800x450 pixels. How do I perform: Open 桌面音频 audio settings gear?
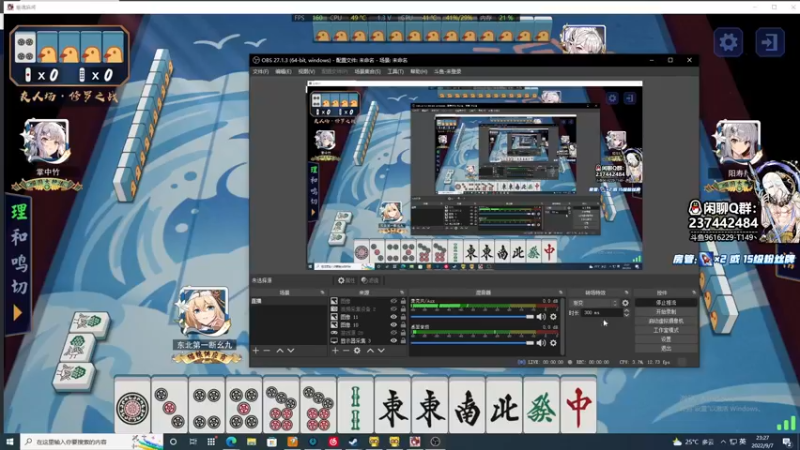[553, 343]
